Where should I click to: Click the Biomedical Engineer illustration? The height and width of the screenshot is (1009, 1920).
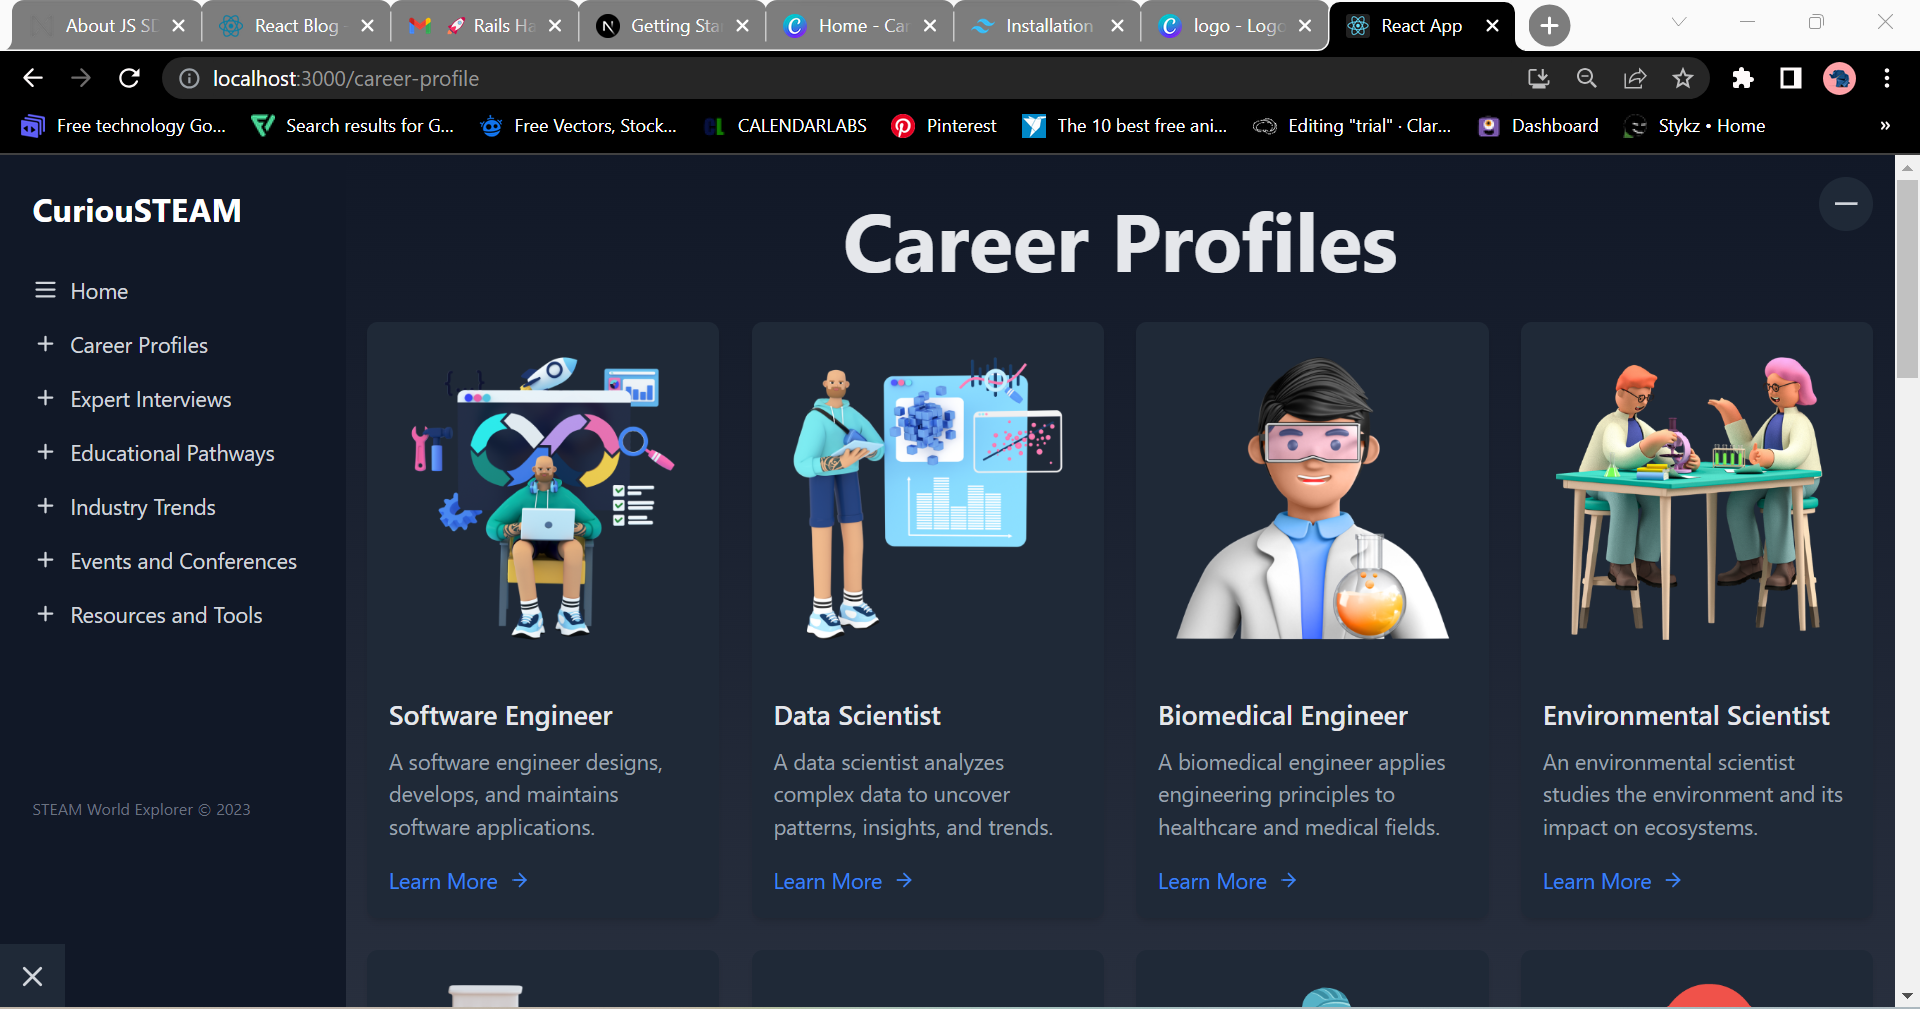(x=1312, y=498)
